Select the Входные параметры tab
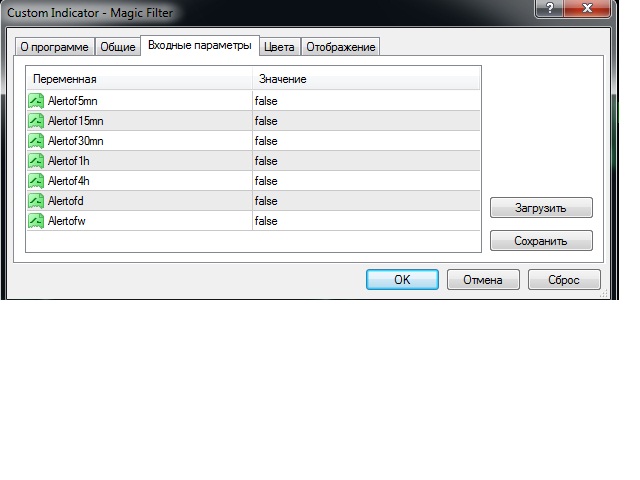Image resolution: width=640 pixels, height=480 pixels. [200, 45]
